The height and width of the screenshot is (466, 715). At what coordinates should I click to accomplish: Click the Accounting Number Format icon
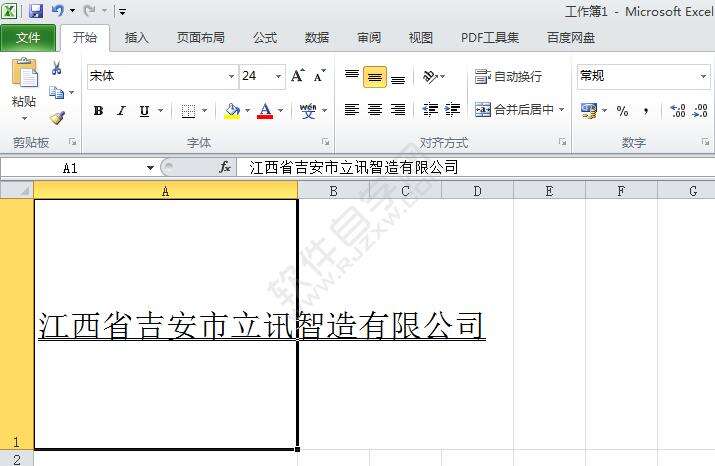point(589,110)
